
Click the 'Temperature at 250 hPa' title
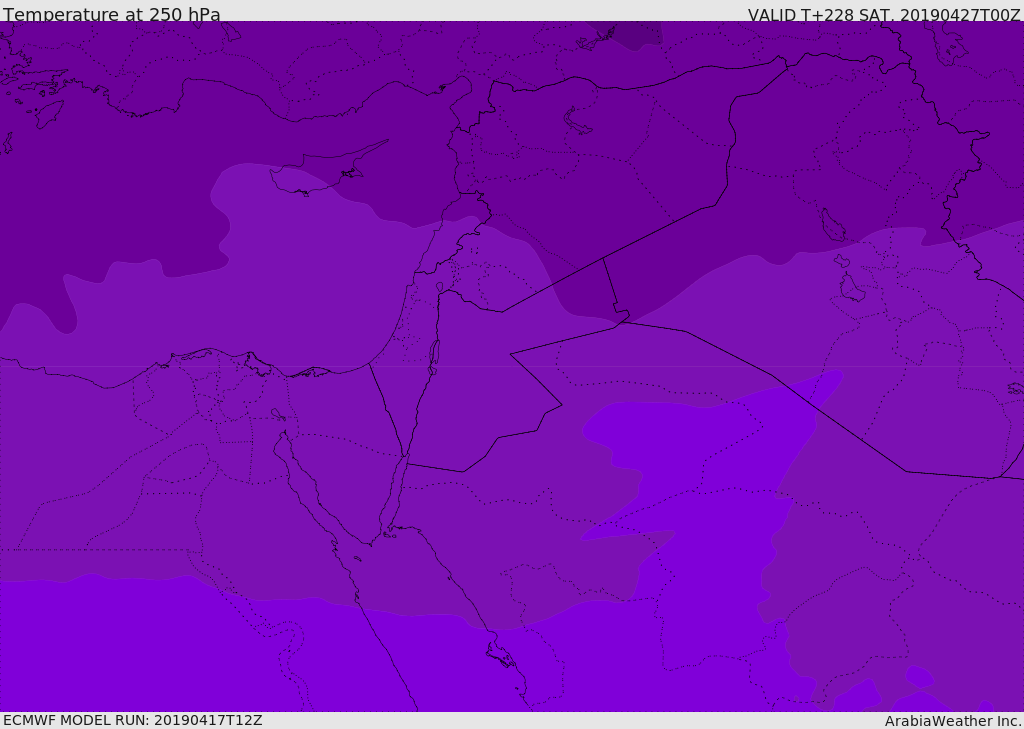(112, 14)
